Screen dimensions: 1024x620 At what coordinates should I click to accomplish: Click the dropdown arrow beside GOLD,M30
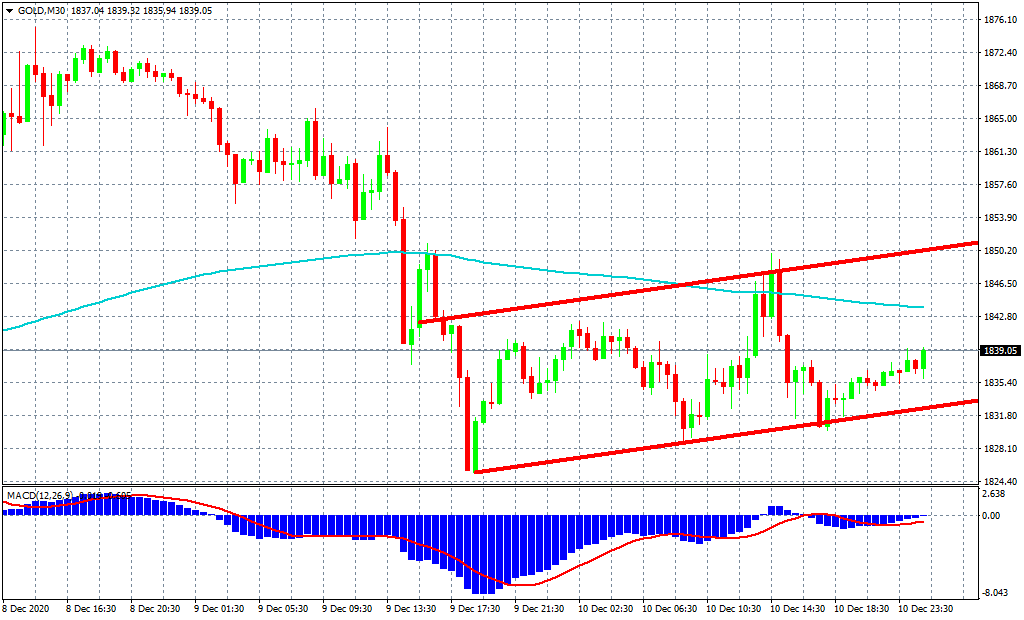(x=9, y=9)
